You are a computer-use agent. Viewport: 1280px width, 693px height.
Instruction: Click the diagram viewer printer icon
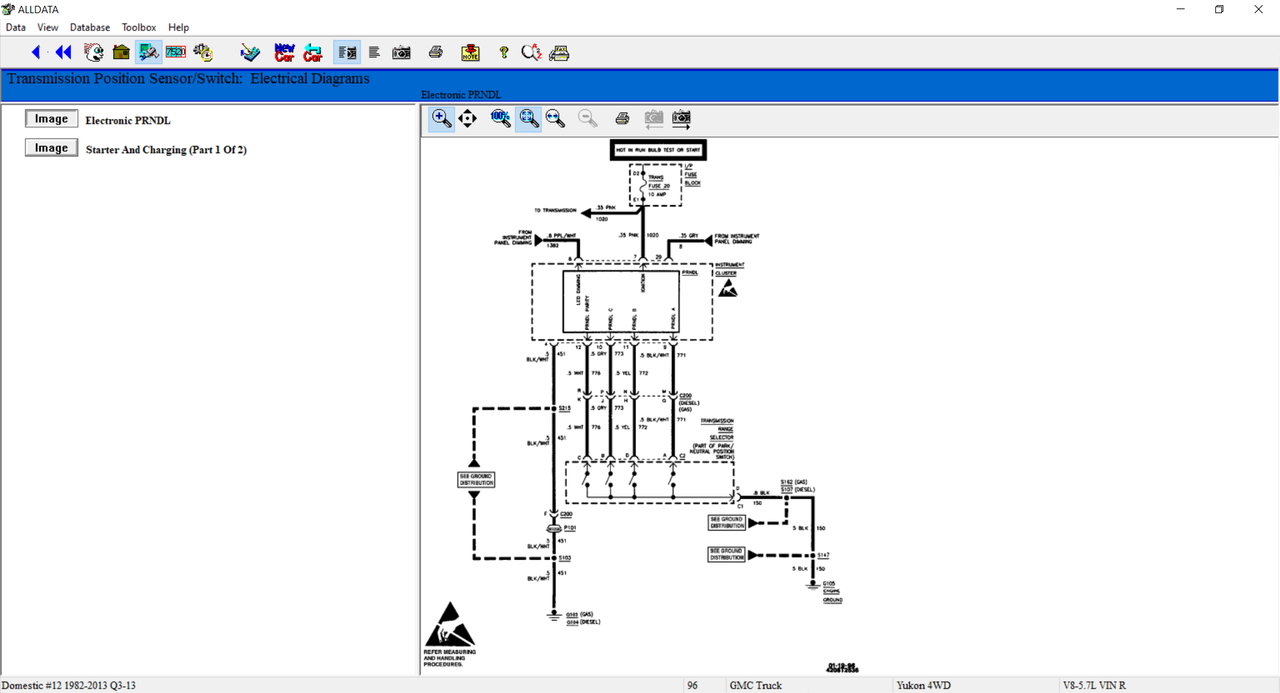click(x=622, y=119)
